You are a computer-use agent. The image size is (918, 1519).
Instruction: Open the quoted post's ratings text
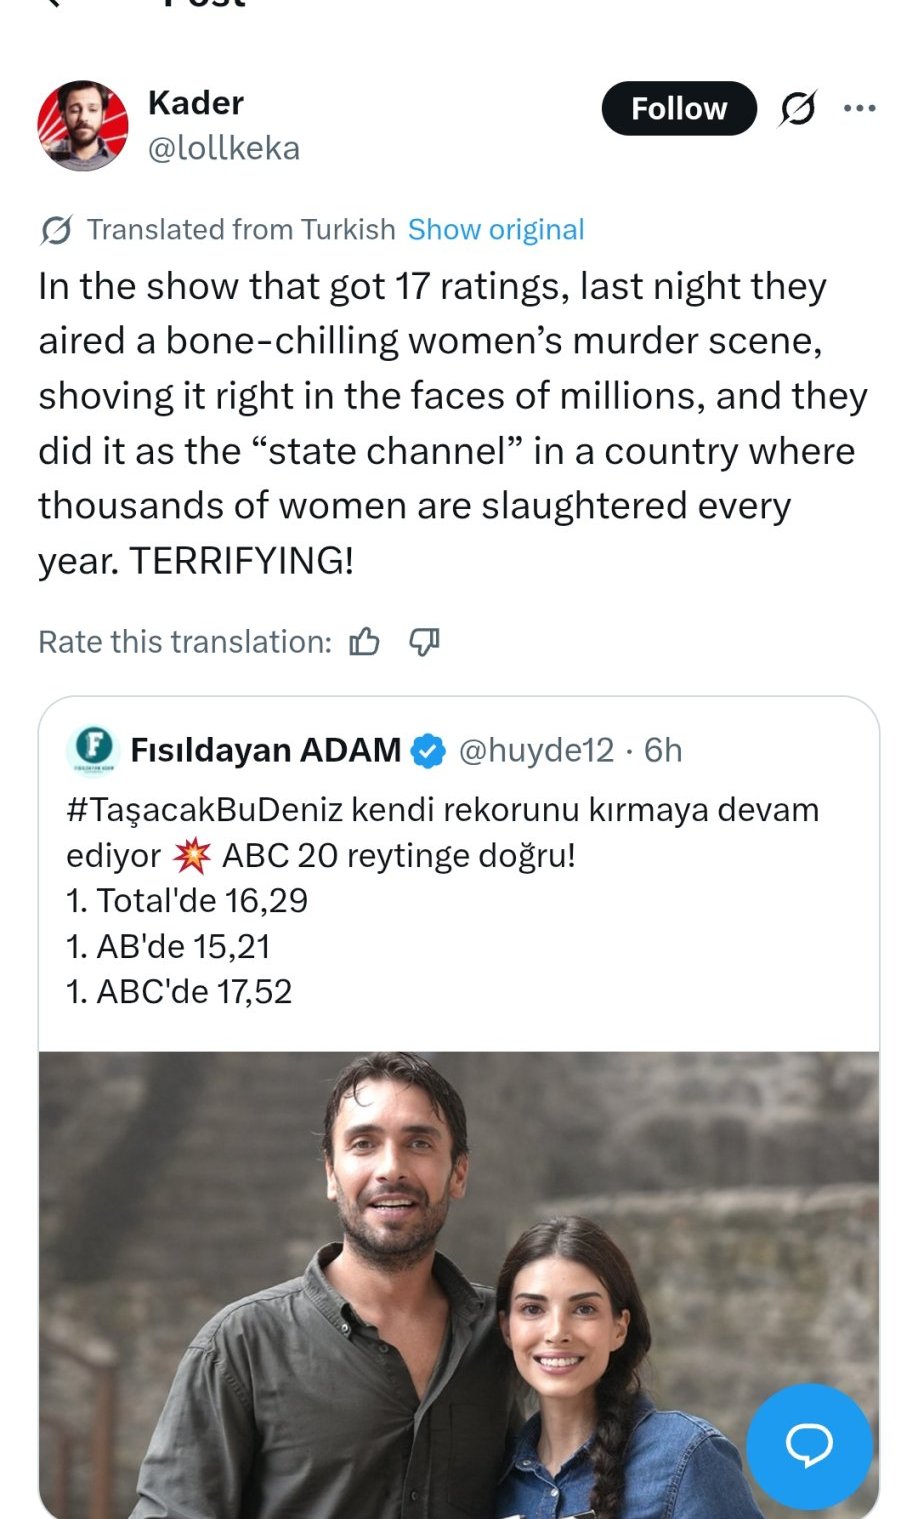187,946
